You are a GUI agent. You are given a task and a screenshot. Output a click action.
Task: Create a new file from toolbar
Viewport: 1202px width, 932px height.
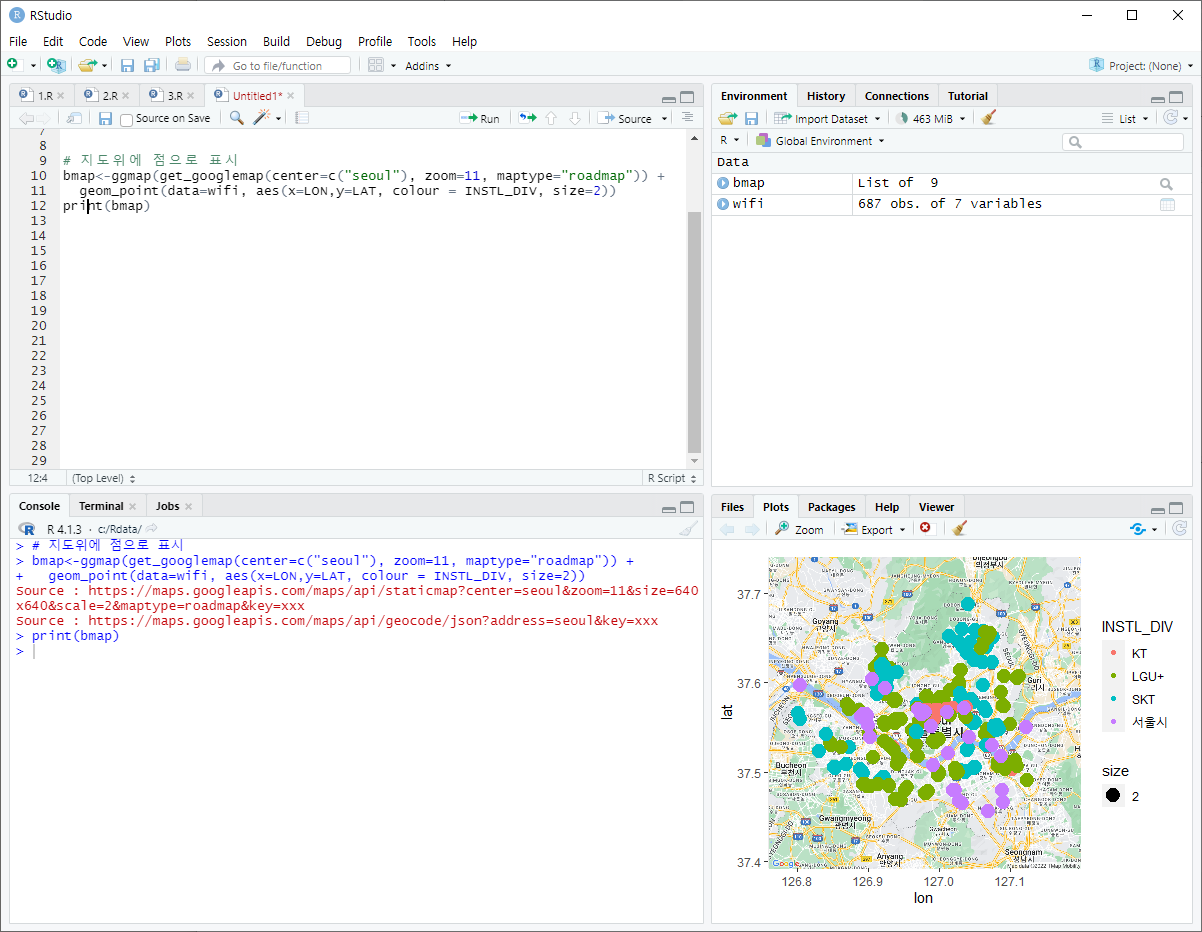13,65
